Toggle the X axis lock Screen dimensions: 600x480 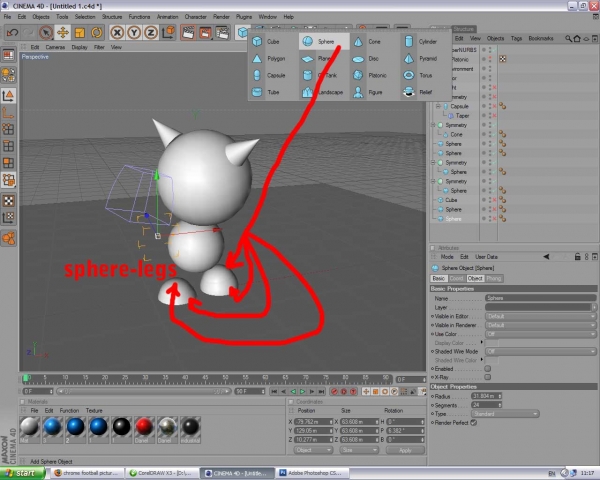117,33
